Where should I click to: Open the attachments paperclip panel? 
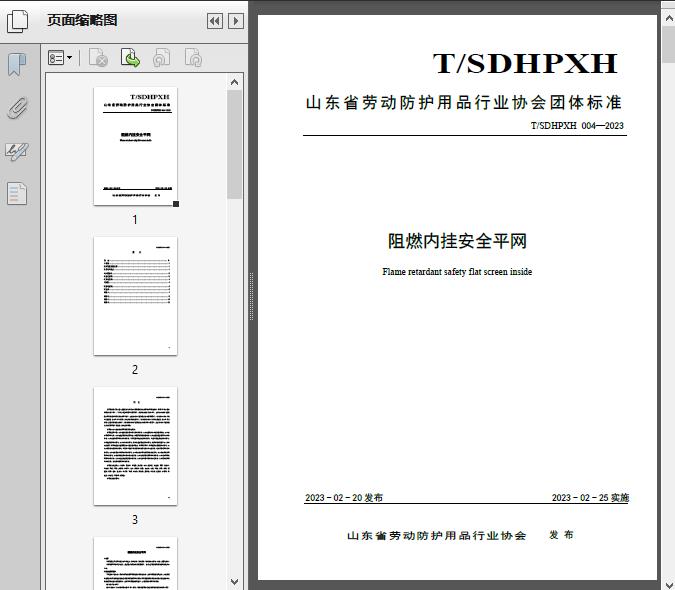click(x=18, y=108)
